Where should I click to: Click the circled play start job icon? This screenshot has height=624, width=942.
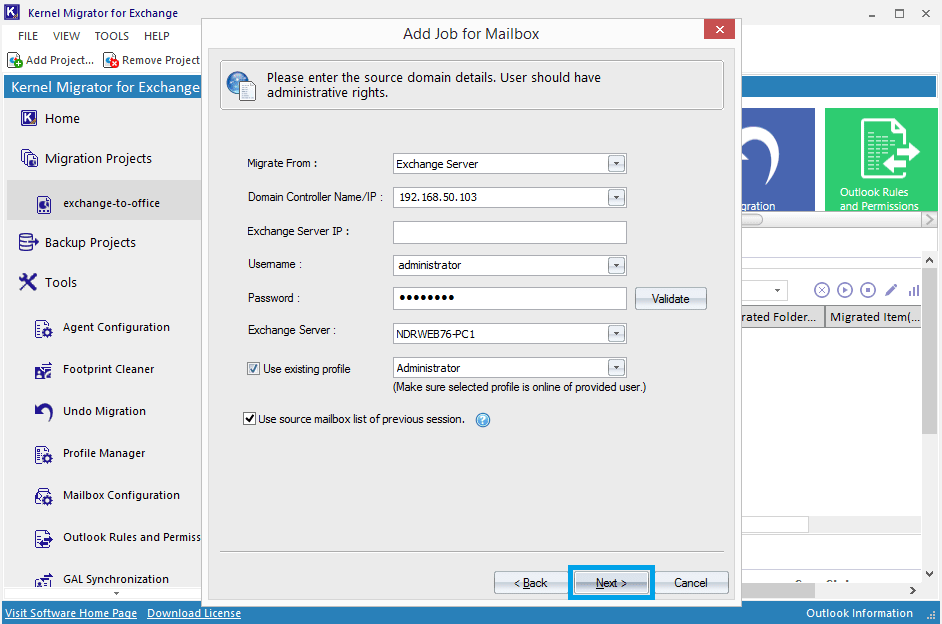(x=845, y=290)
